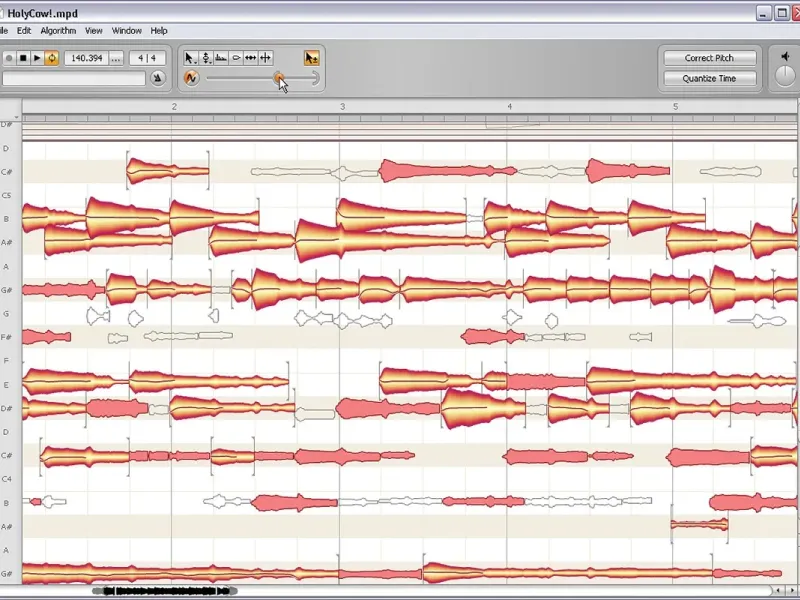
Task: Click the scroll-right arrow at bottom right
Action: click(792, 591)
